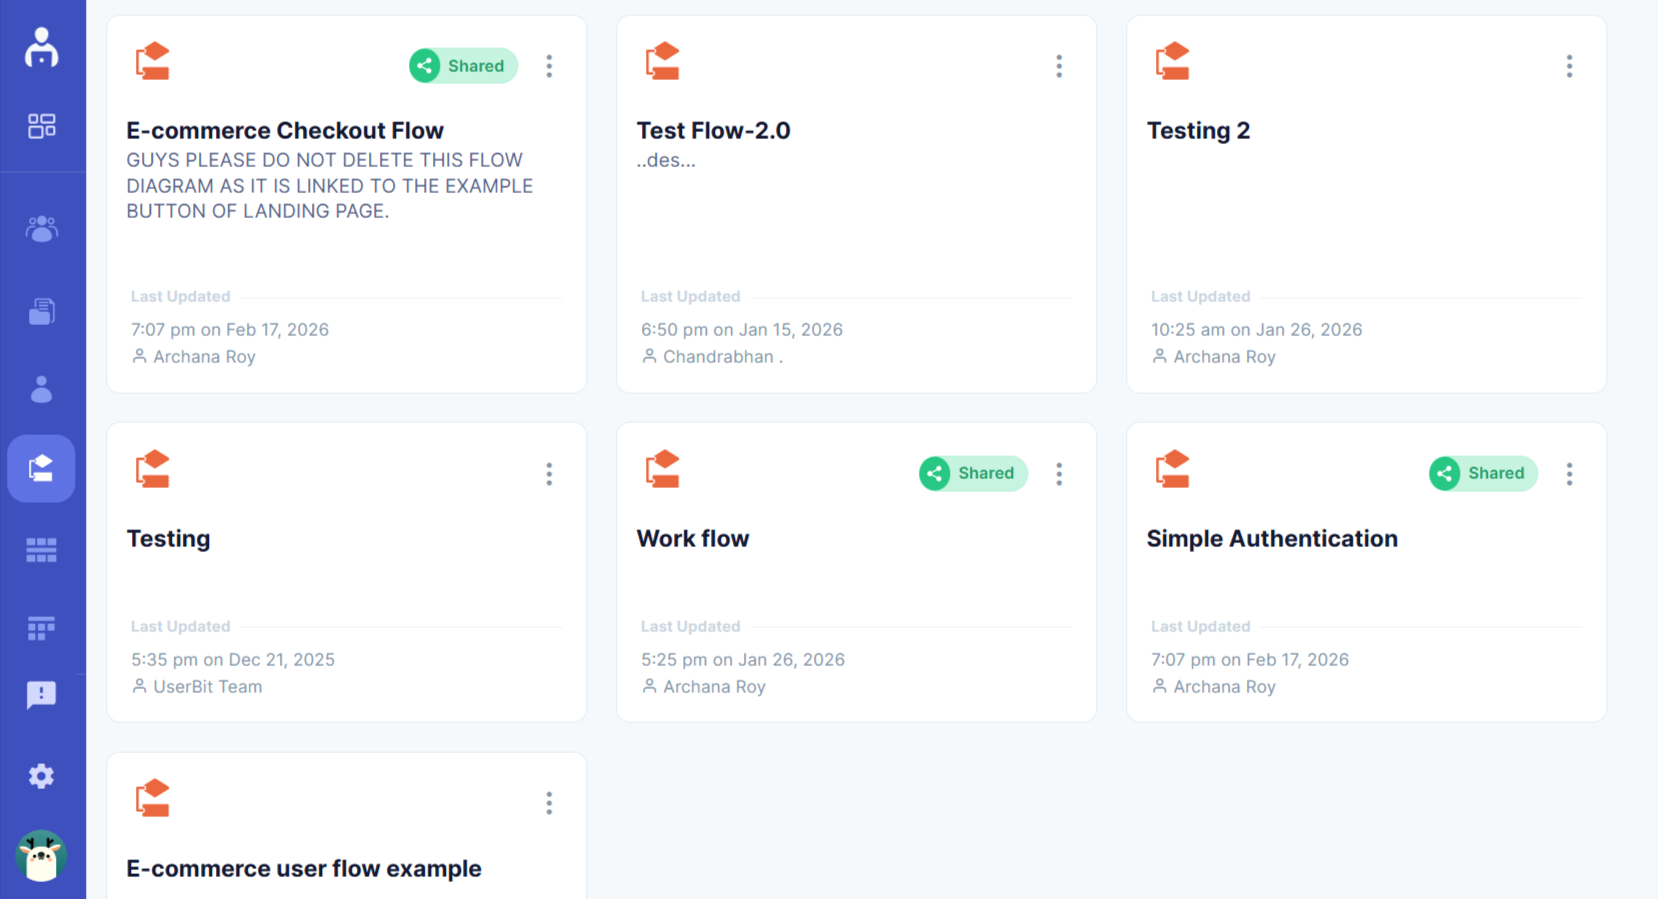Open the feedback speech bubble icon
Screen dimensions: 1658x899
click(x=41, y=694)
